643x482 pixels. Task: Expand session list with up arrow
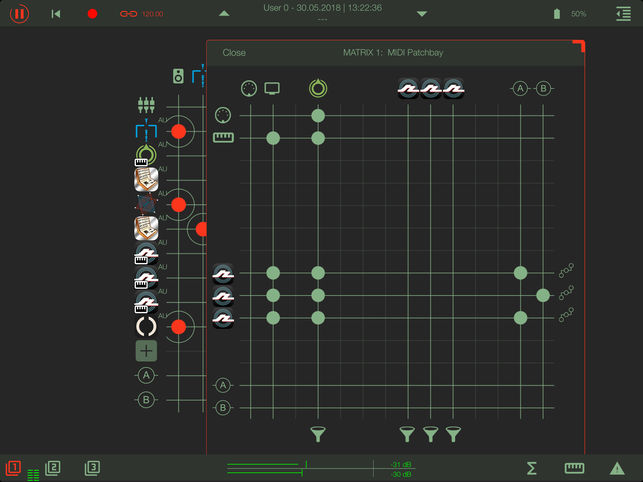pyautogui.click(x=224, y=14)
